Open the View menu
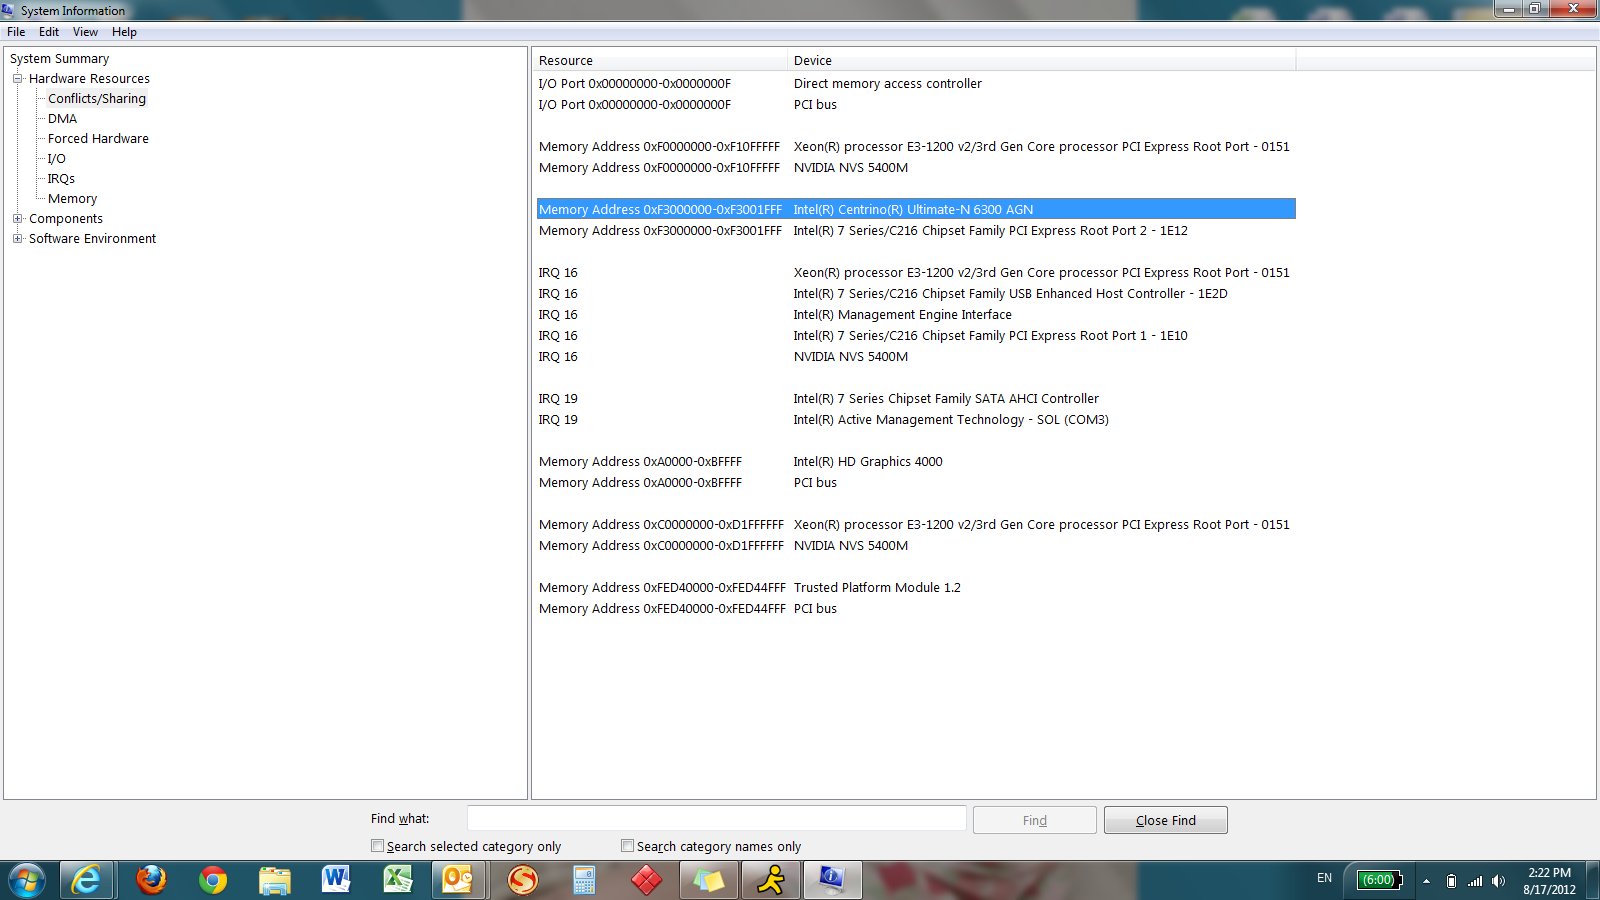This screenshot has width=1600, height=900. [x=85, y=32]
